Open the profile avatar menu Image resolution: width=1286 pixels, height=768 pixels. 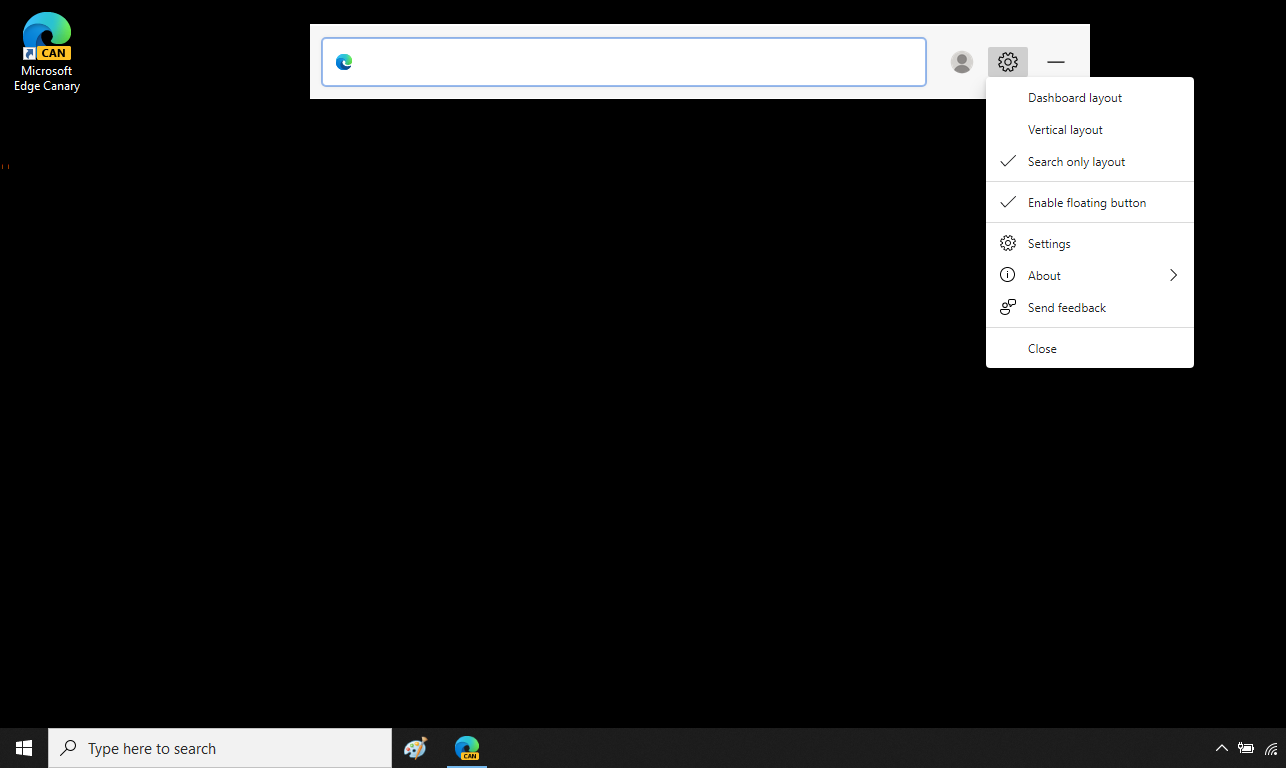(x=961, y=61)
